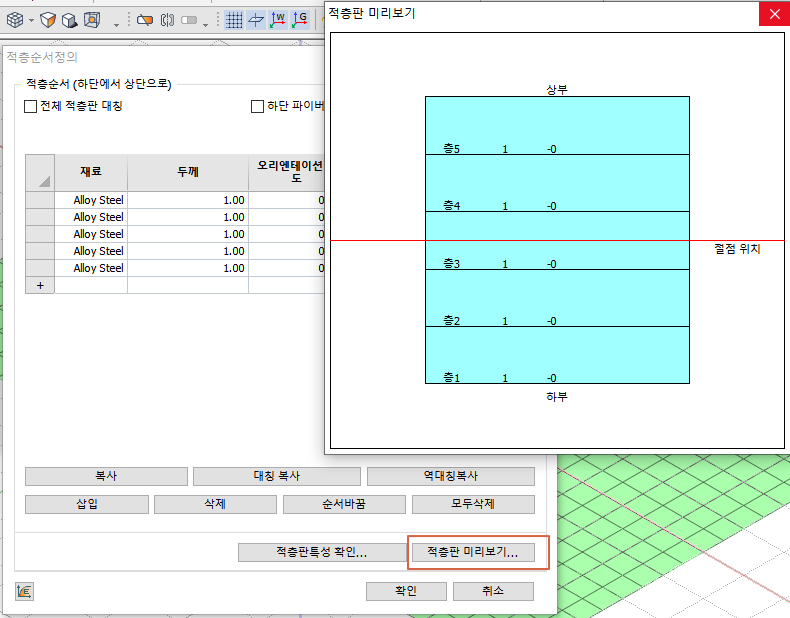The image size is (790, 618).
Task: Click the 재료 column header
Action: pos(91,172)
